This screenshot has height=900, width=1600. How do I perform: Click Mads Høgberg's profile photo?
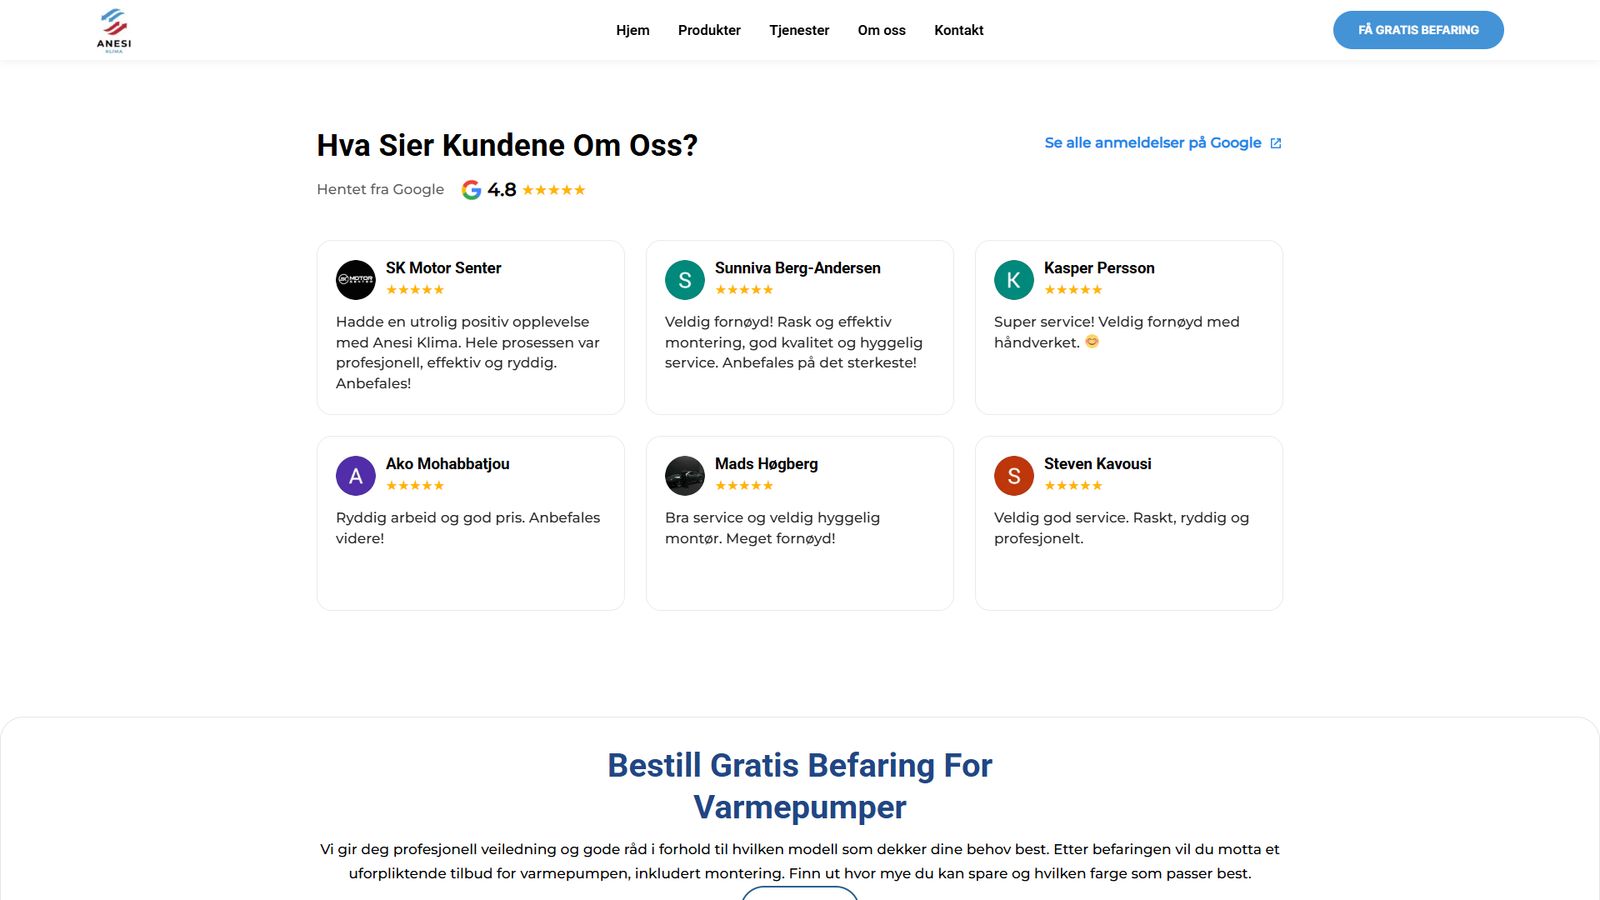685,476
